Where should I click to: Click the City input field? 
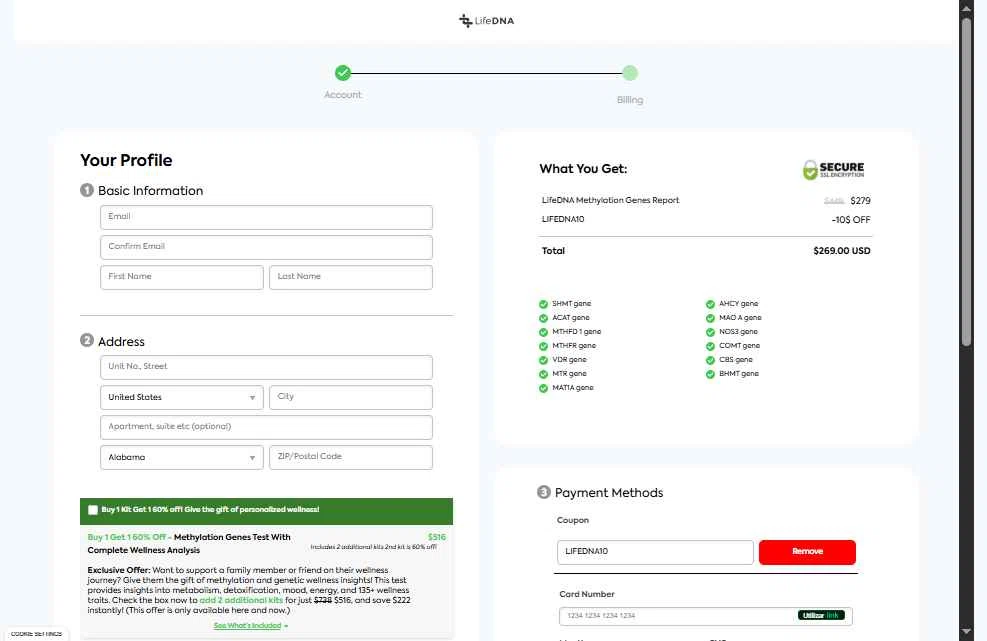click(x=351, y=397)
